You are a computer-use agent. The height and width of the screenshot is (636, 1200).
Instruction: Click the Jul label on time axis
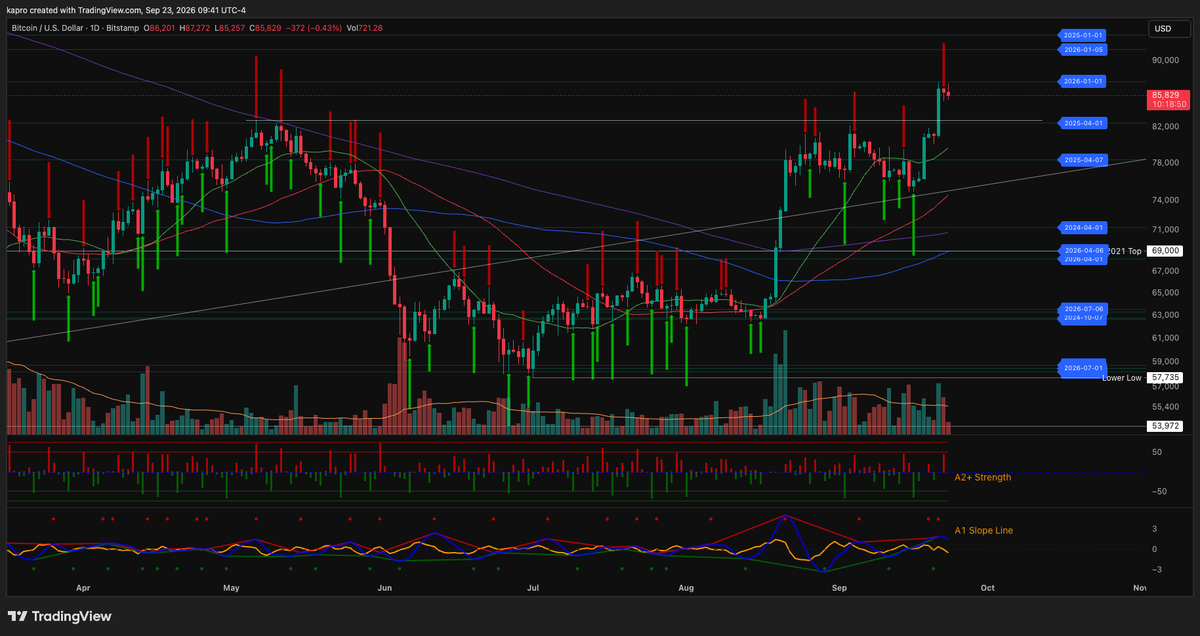click(533, 590)
